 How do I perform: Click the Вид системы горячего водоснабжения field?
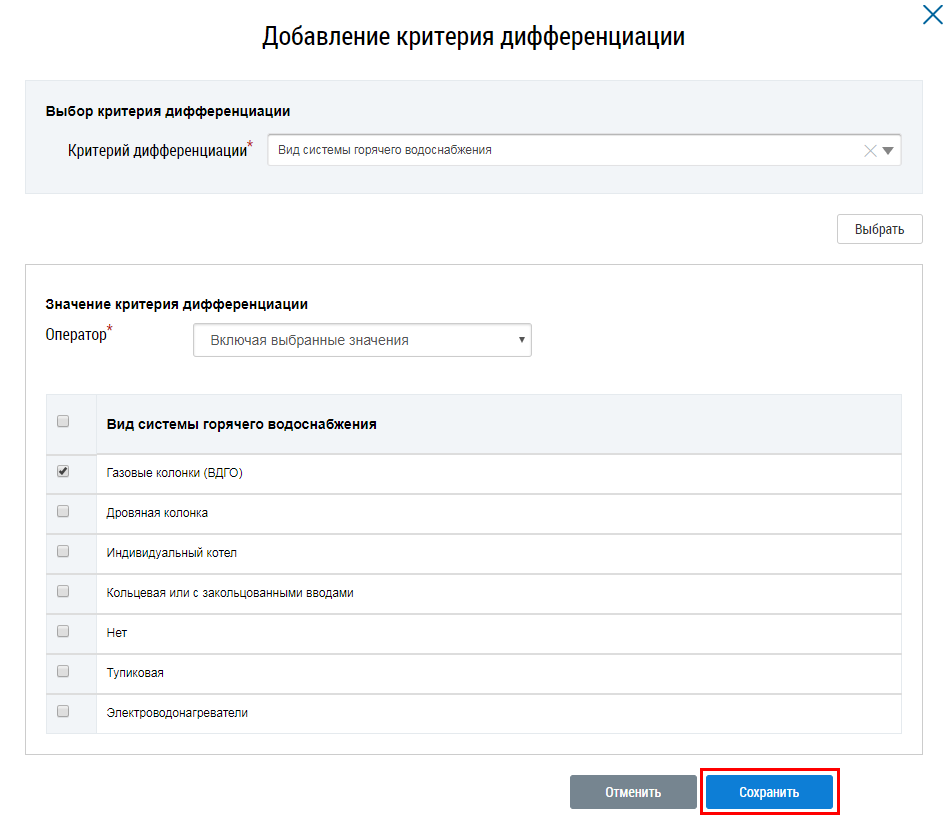point(560,151)
